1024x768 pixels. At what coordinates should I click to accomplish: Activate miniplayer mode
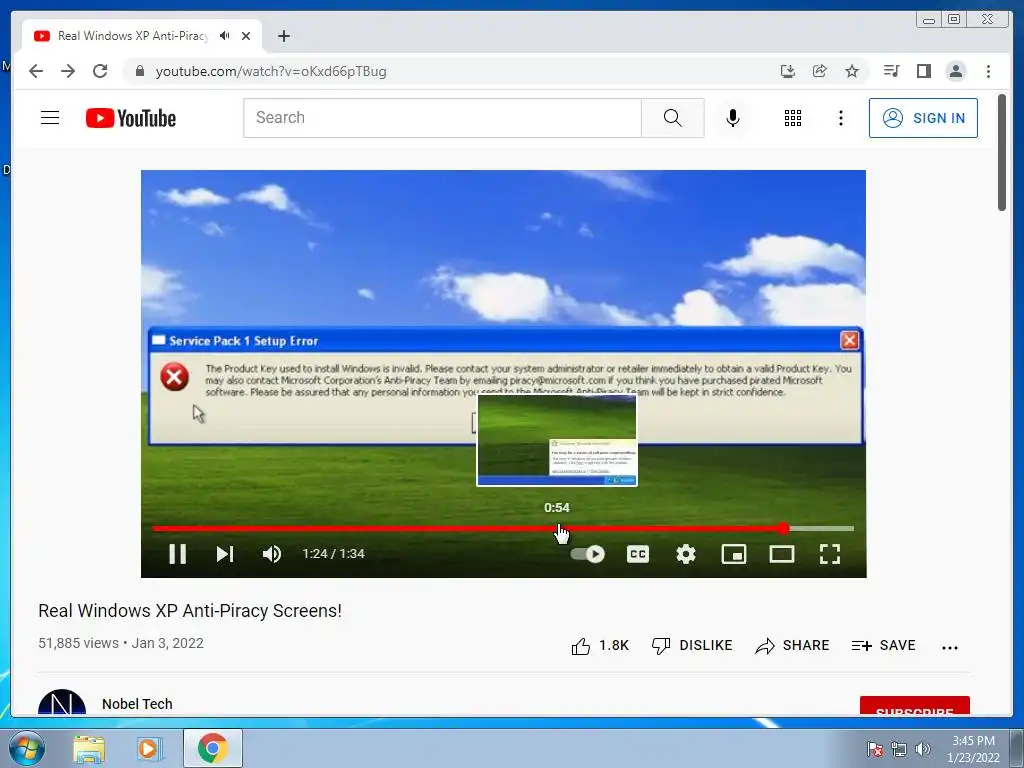pos(733,554)
